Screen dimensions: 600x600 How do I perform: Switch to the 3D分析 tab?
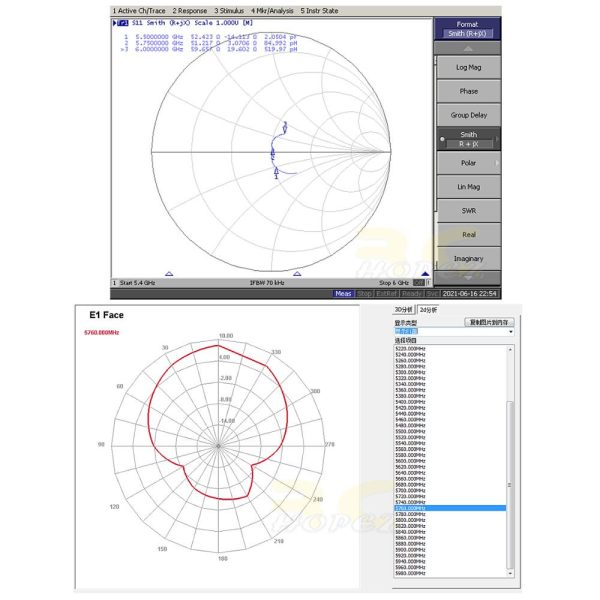coord(403,310)
